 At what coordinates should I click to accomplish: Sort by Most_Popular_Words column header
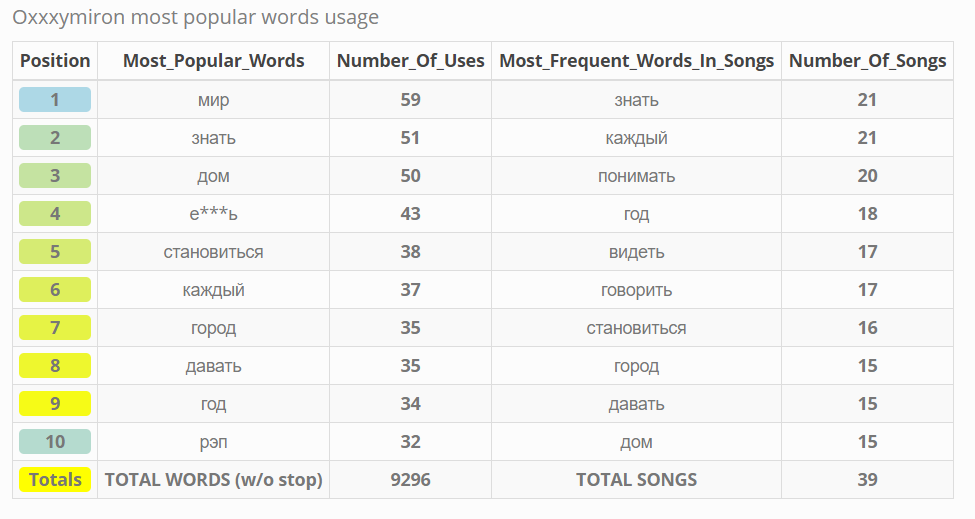pyautogui.click(x=213, y=61)
